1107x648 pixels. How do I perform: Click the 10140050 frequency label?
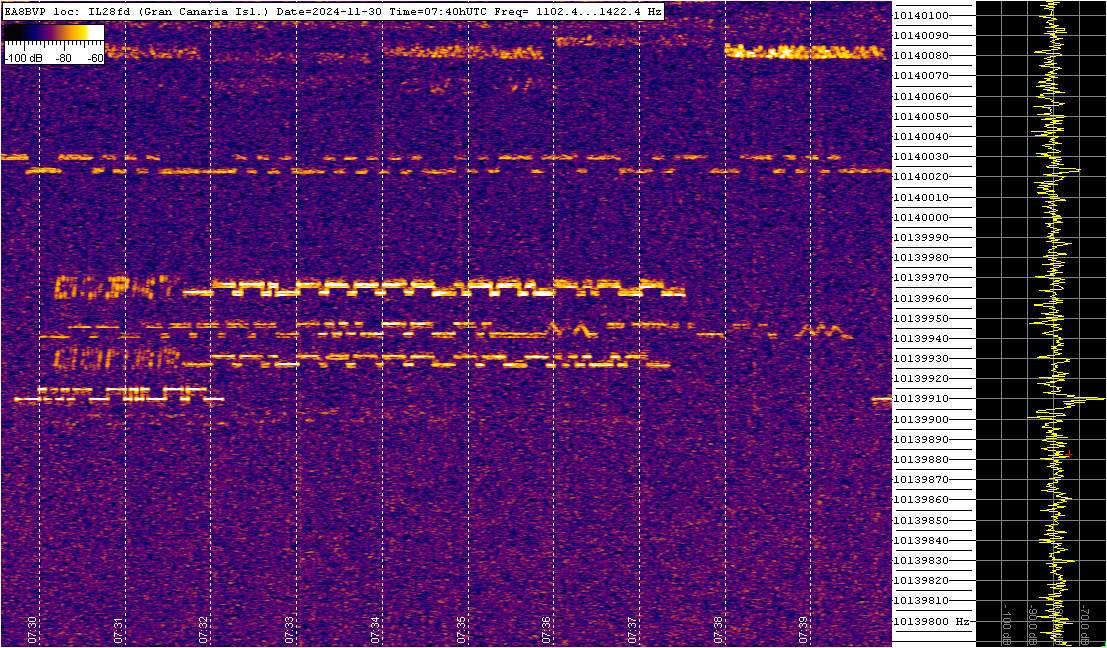click(x=921, y=116)
